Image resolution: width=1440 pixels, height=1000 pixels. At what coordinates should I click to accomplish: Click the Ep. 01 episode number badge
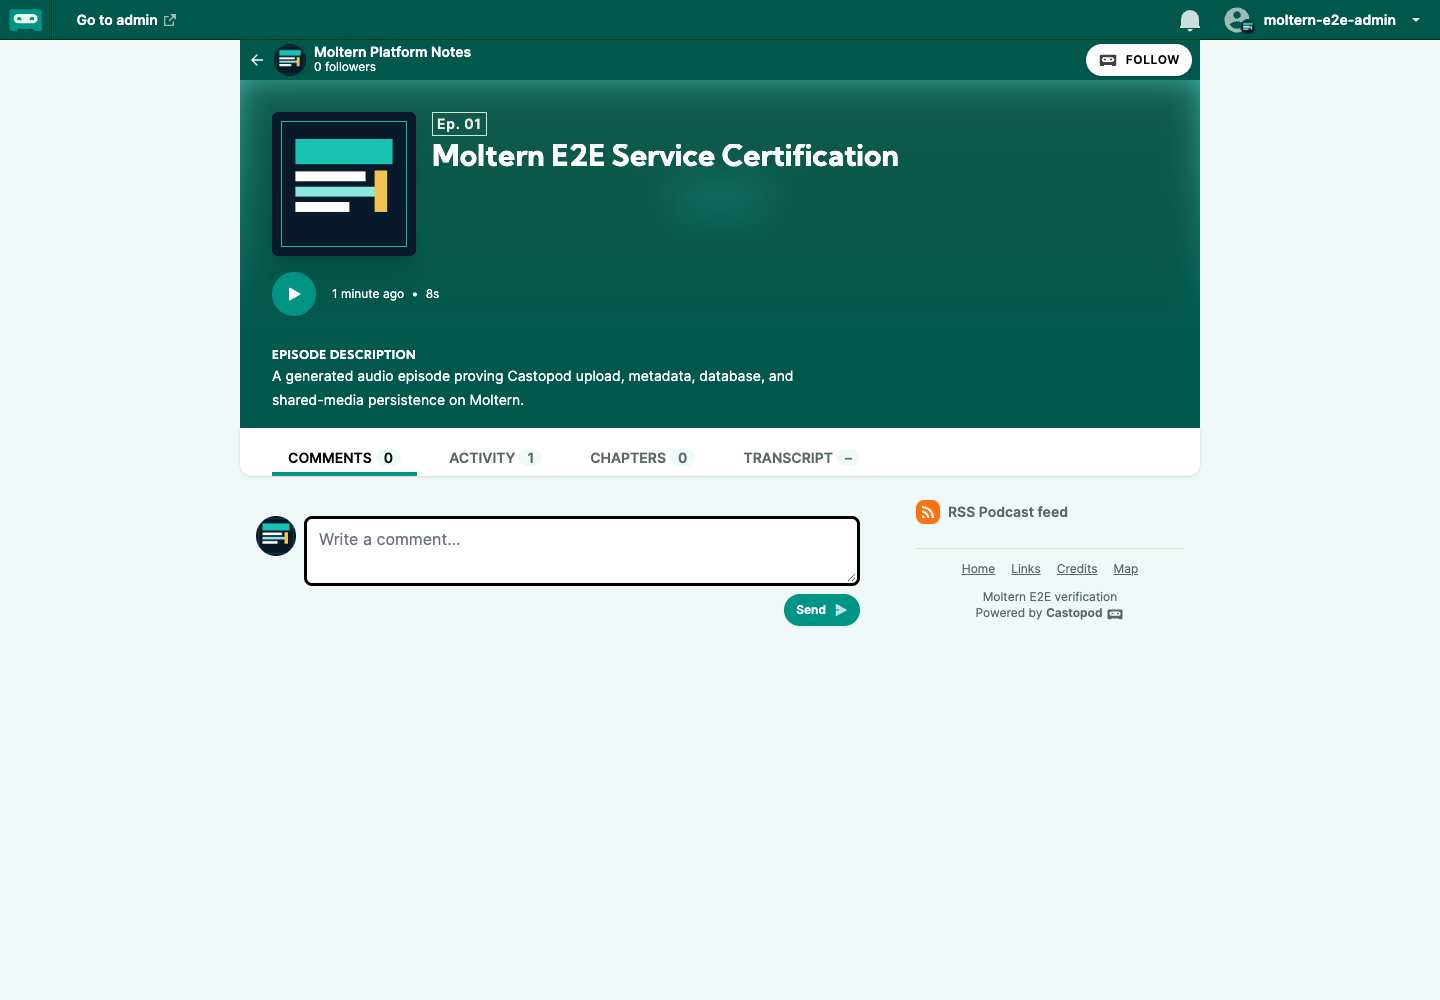(x=459, y=124)
